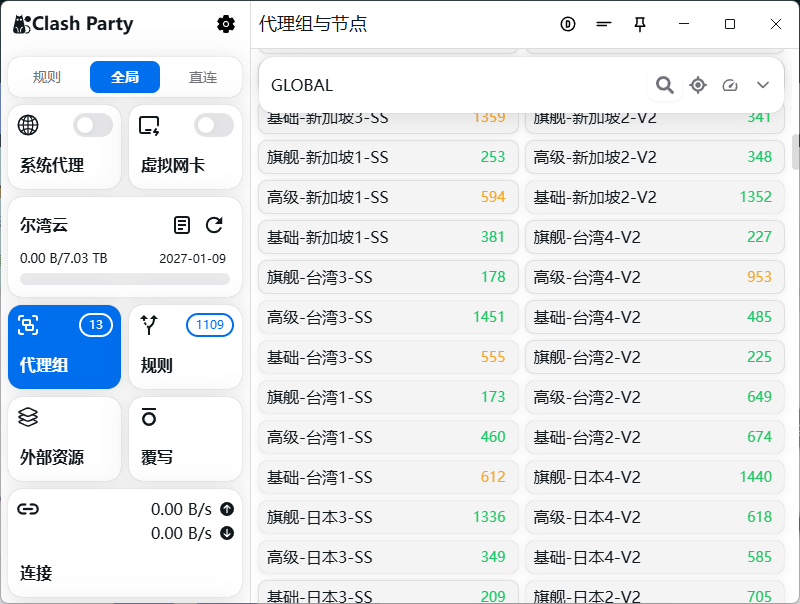Refresh the 尔湾云 subscription profile
Screen dimensions: 800x604
coord(214,225)
